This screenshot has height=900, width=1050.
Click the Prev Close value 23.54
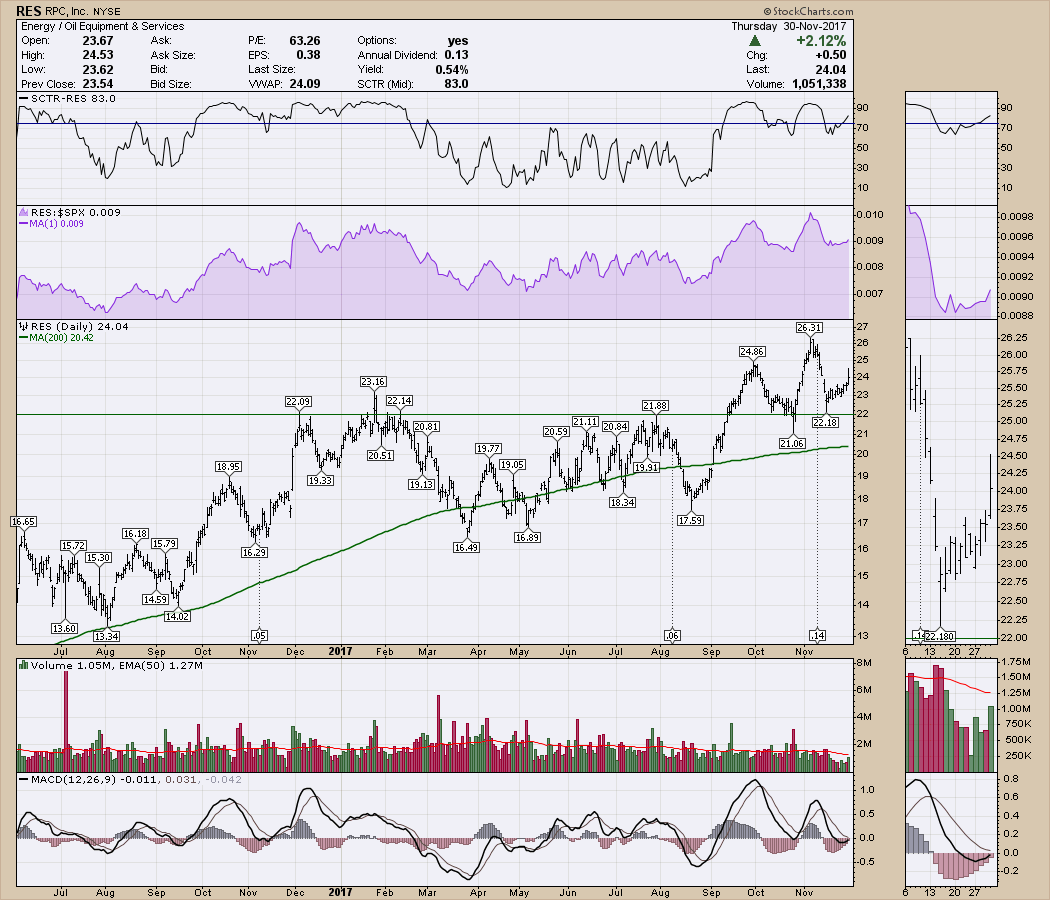tap(98, 84)
